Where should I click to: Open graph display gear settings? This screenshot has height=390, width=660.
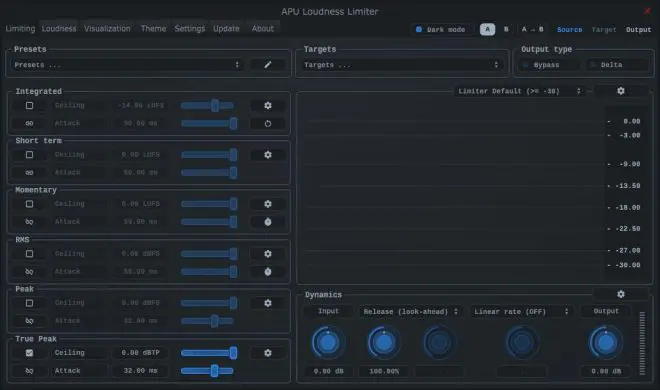coord(621,91)
